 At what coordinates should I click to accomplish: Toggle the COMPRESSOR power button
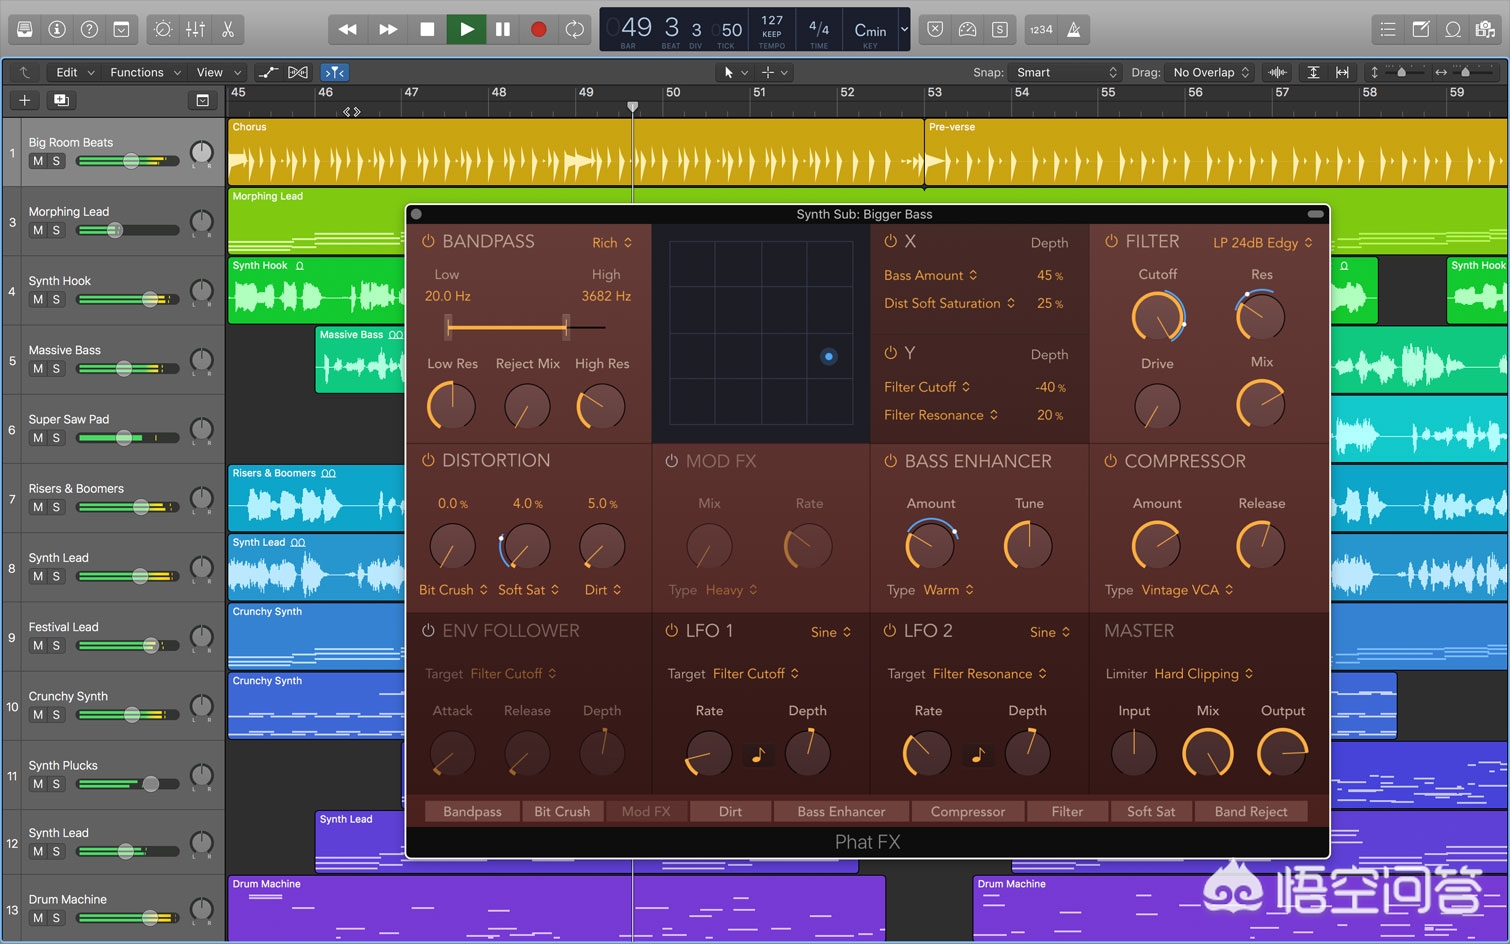pos(1110,461)
